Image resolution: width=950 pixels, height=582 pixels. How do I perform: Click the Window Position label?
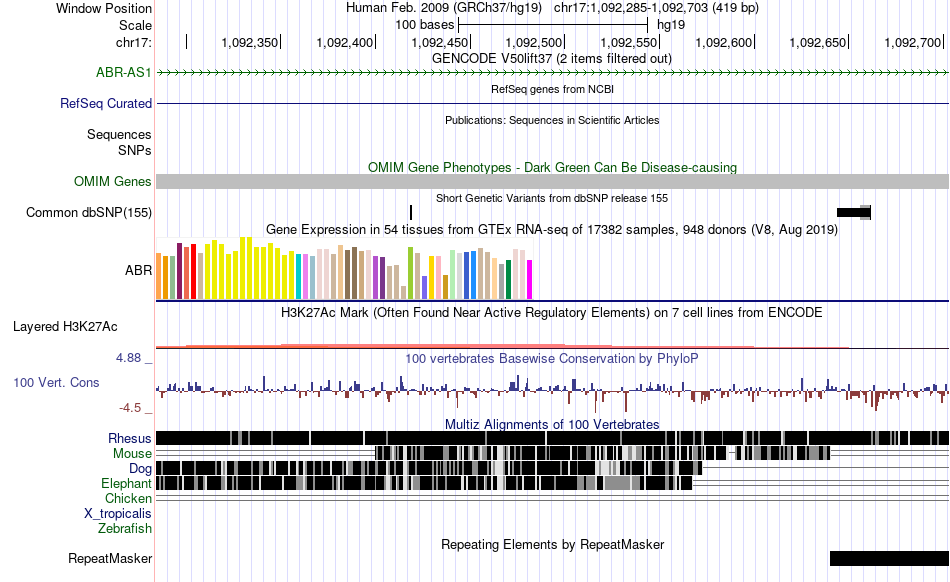104,8
